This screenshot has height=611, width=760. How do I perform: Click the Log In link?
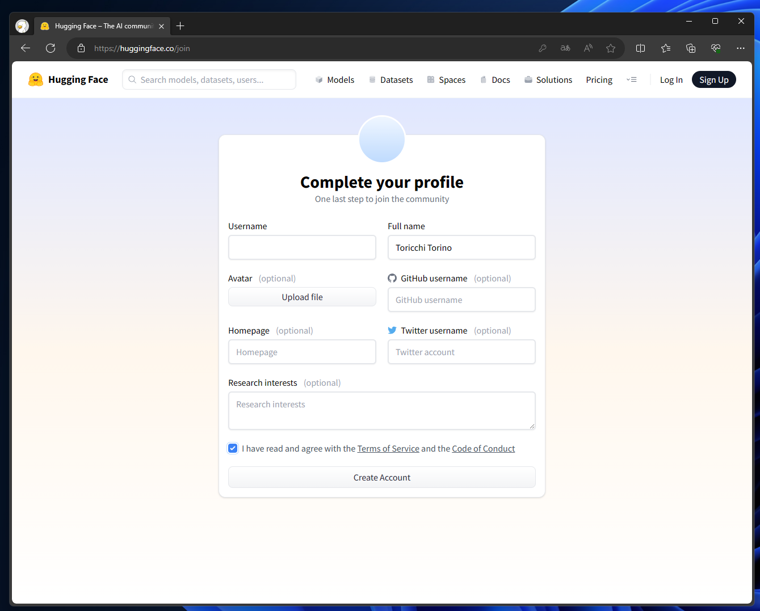pyautogui.click(x=671, y=80)
